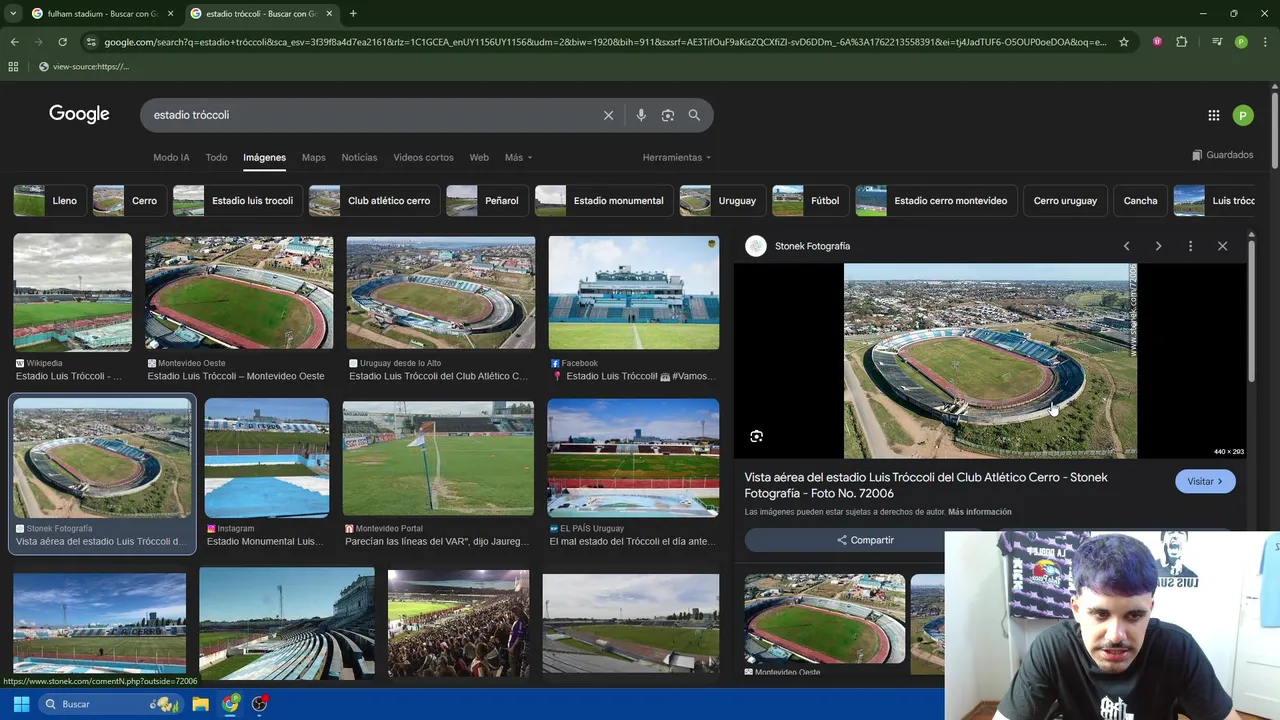Screen dimensions: 1280x720
Task: Open the Google apps grid
Action: point(1214,115)
